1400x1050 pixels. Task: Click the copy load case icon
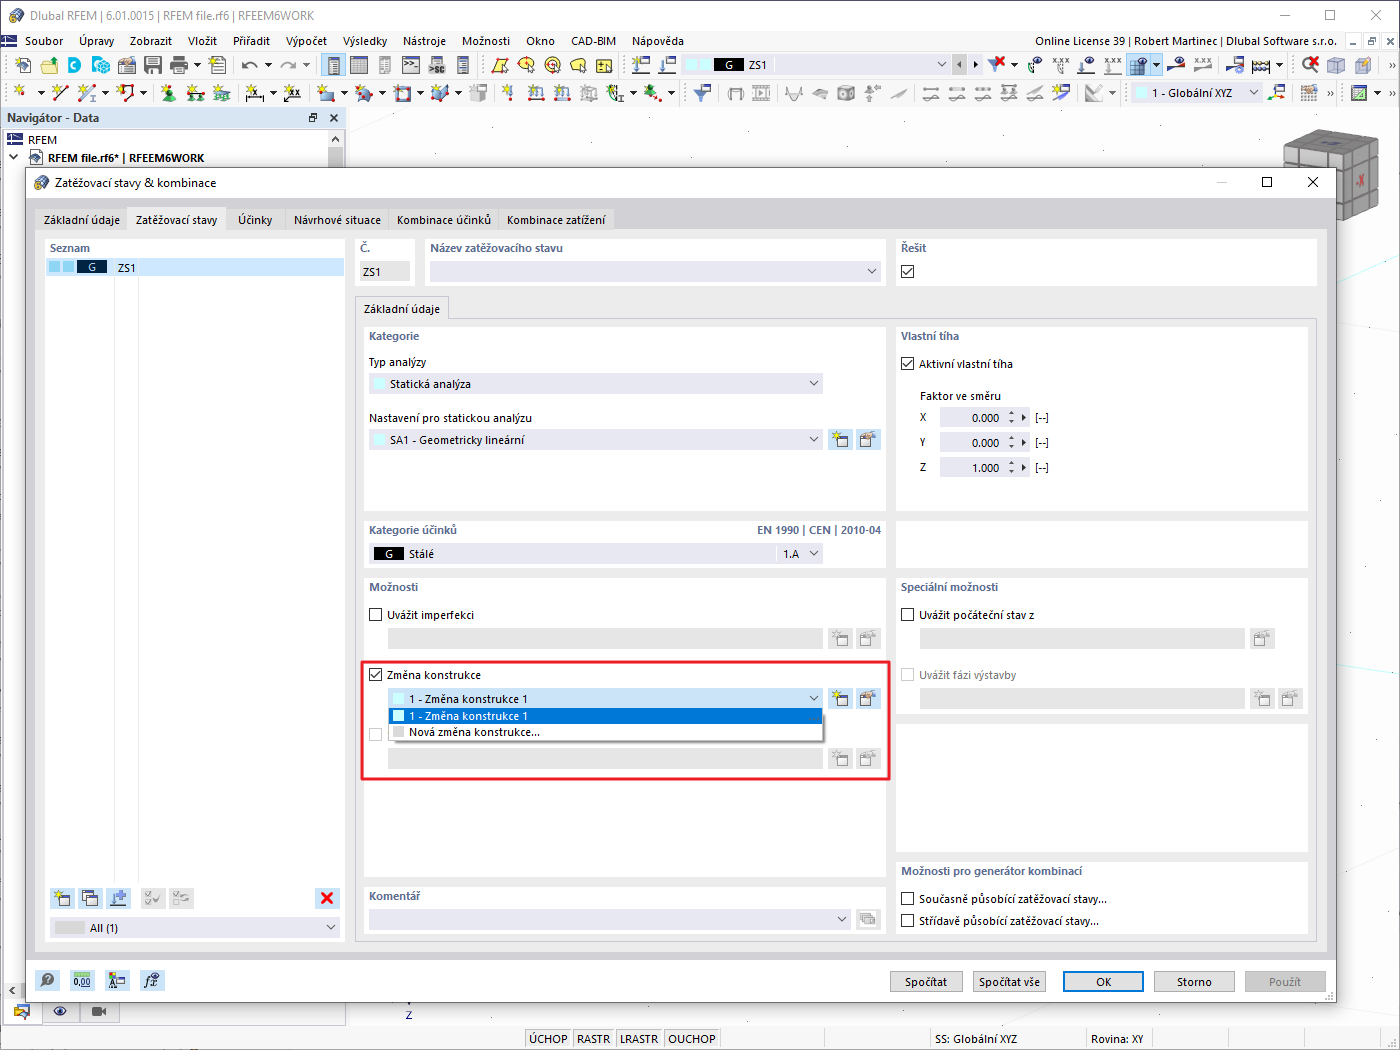point(90,898)
